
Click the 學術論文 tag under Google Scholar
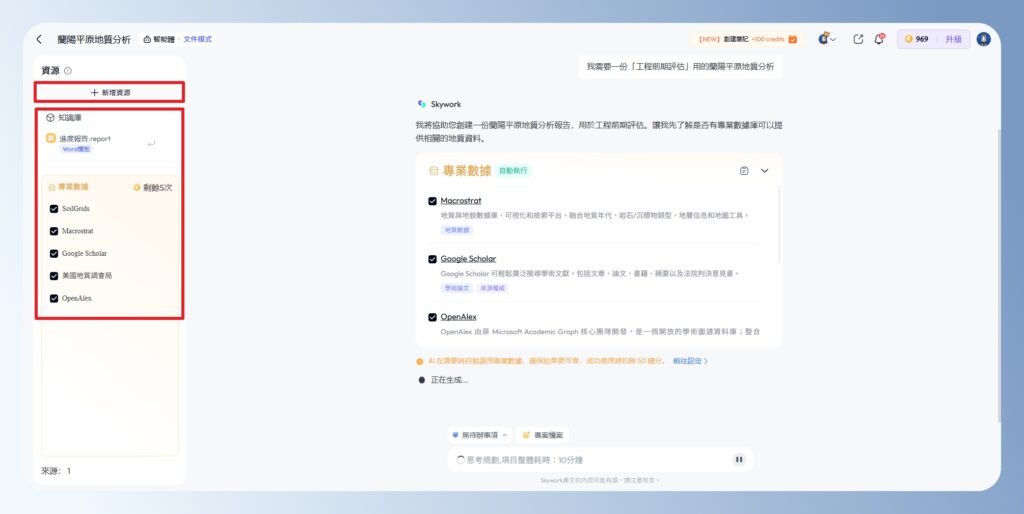coord(456,288)
